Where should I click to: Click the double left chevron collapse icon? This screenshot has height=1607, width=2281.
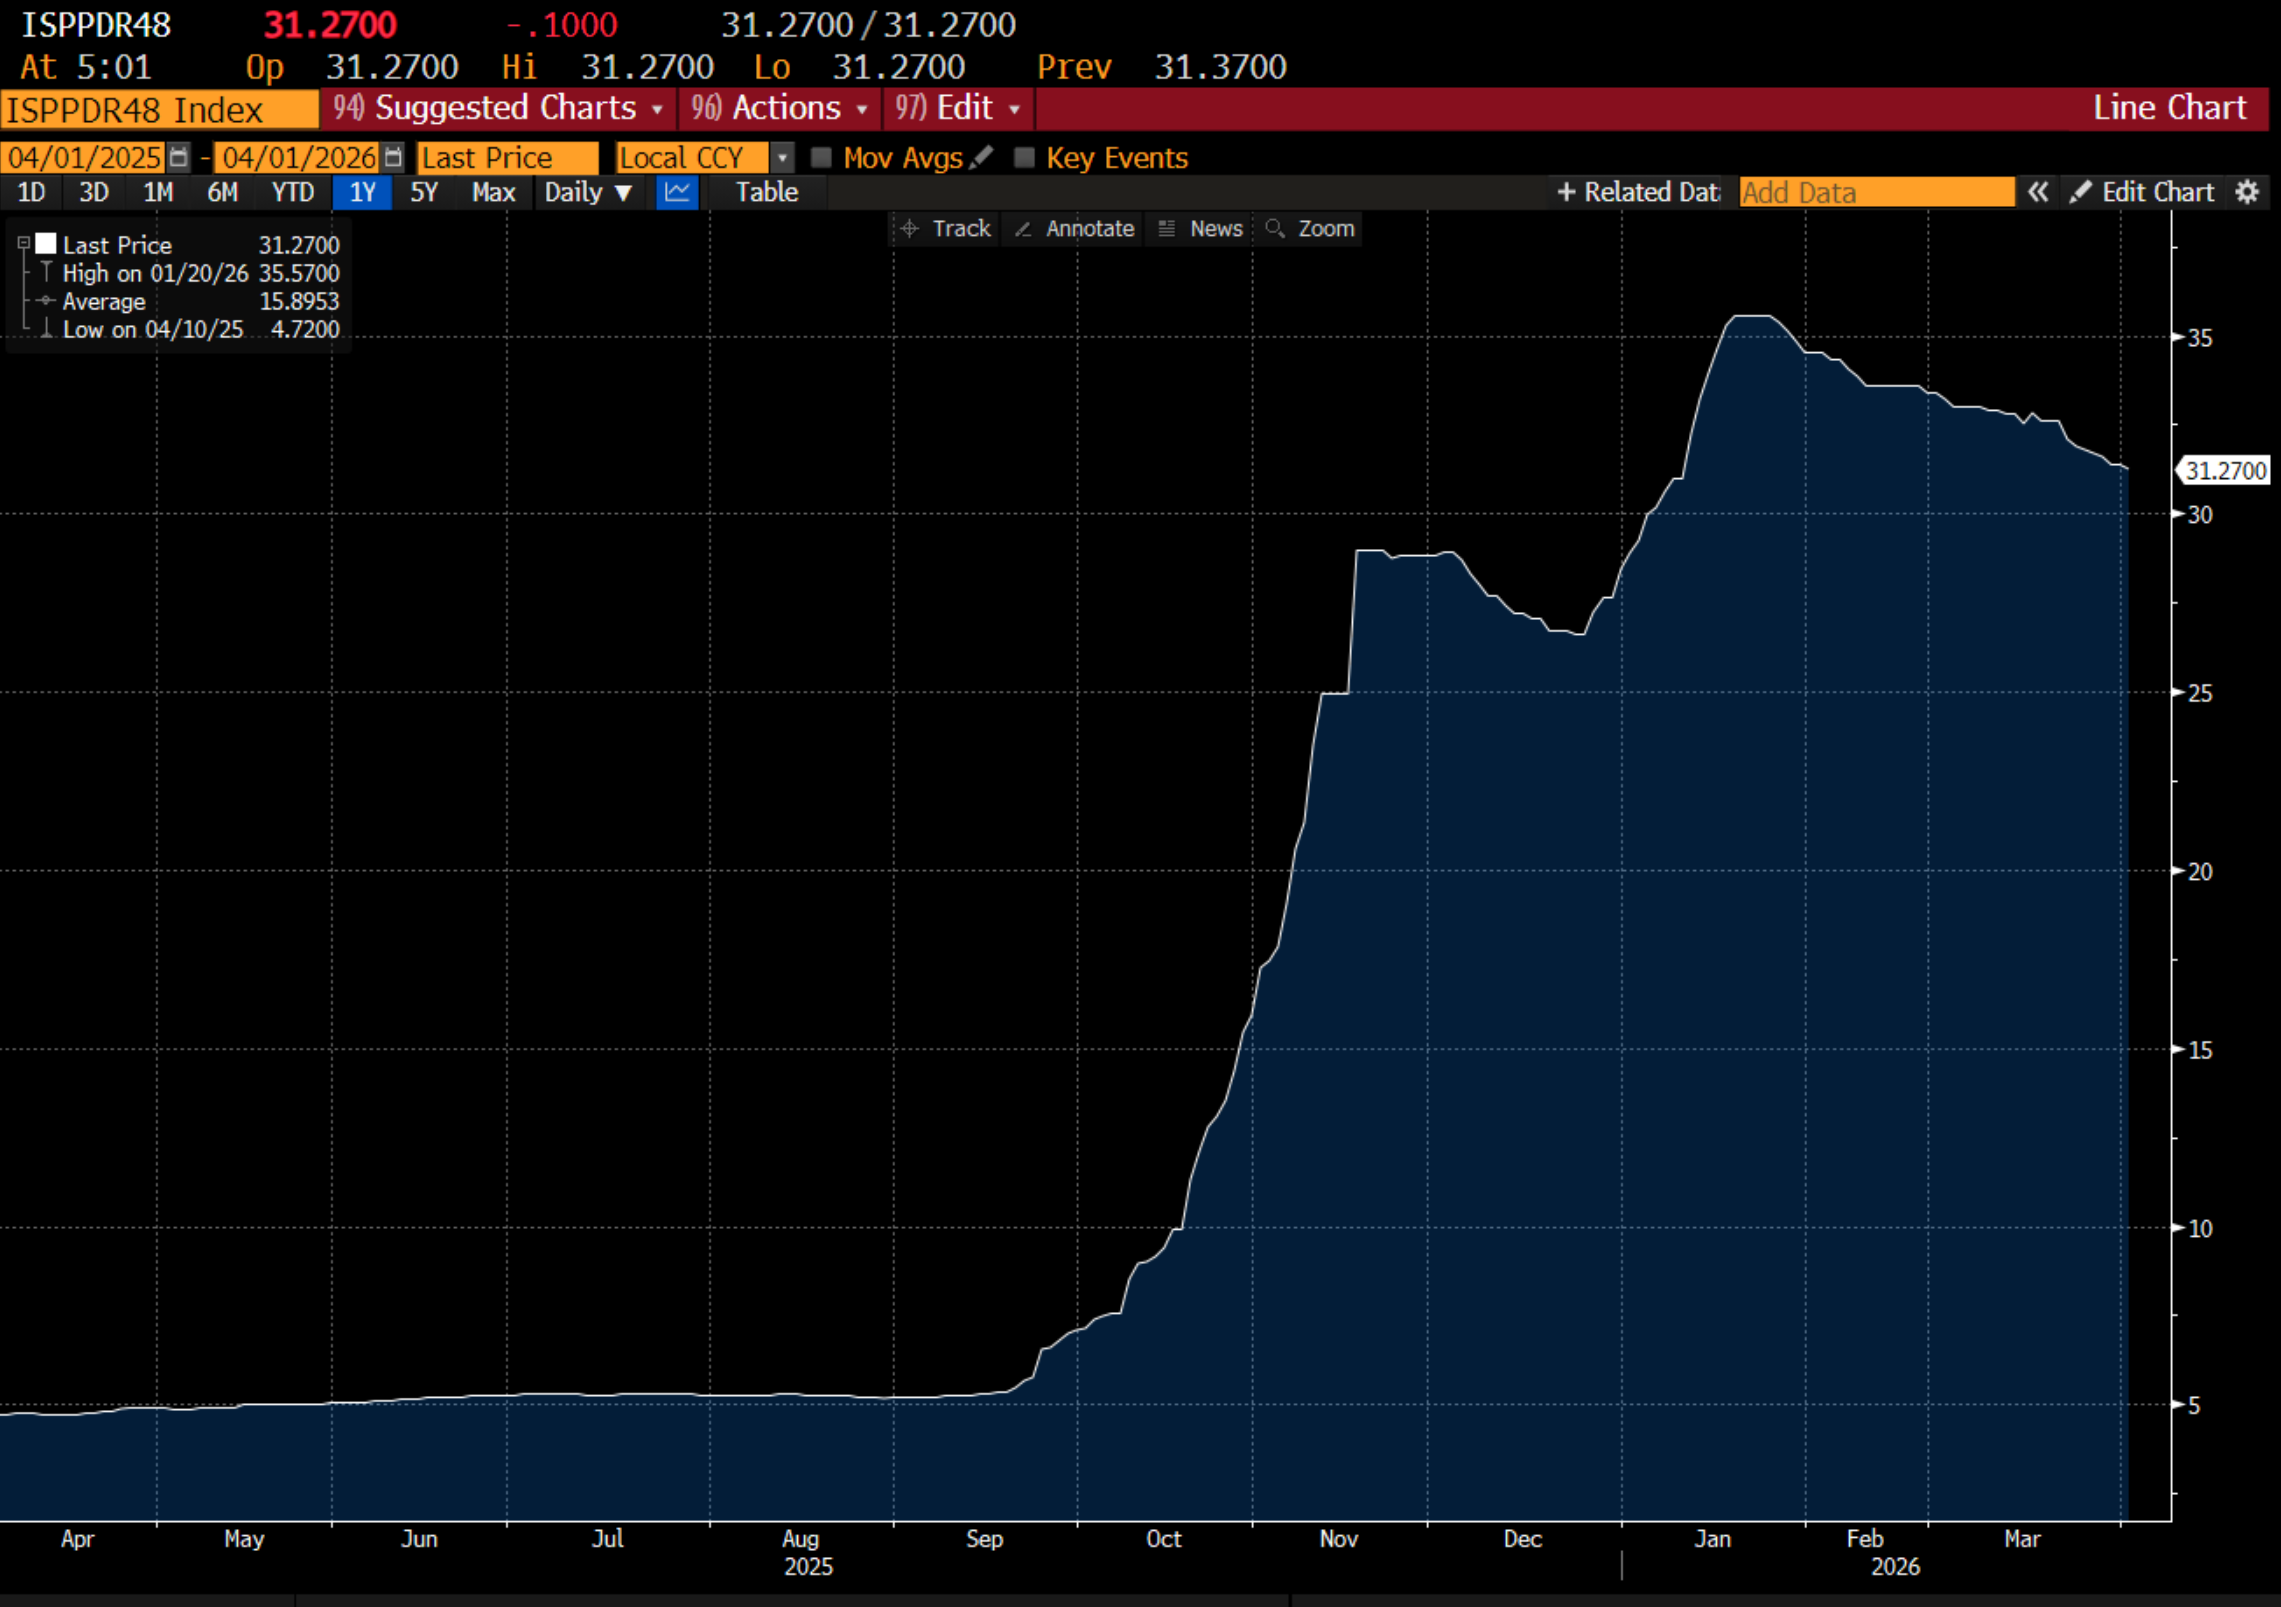pyautogui.click(x=2037, y=192)
